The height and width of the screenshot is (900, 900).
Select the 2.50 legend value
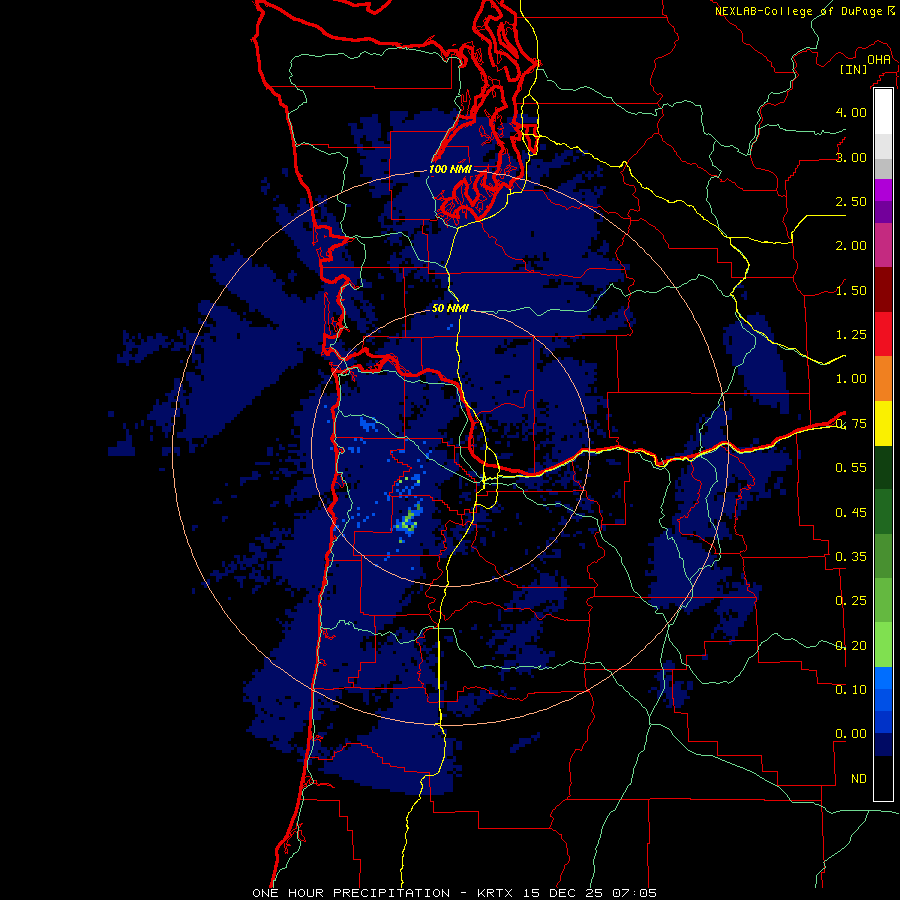coord(851,201)
